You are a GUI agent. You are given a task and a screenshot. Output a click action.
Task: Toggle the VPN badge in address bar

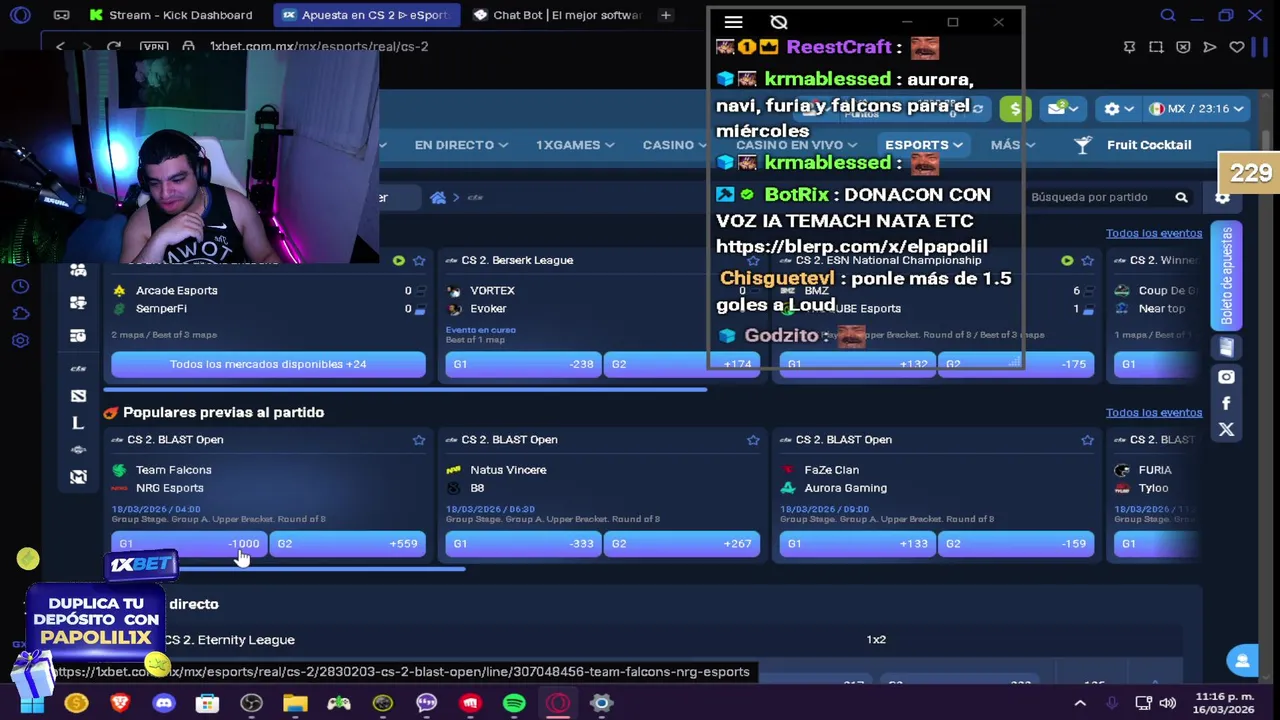tap(153, 47)
